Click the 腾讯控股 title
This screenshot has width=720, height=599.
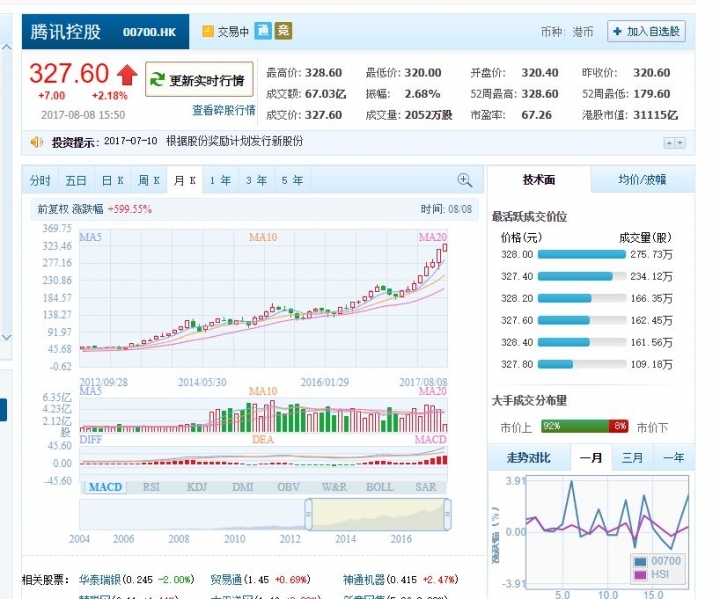click(x=66, y=32)
